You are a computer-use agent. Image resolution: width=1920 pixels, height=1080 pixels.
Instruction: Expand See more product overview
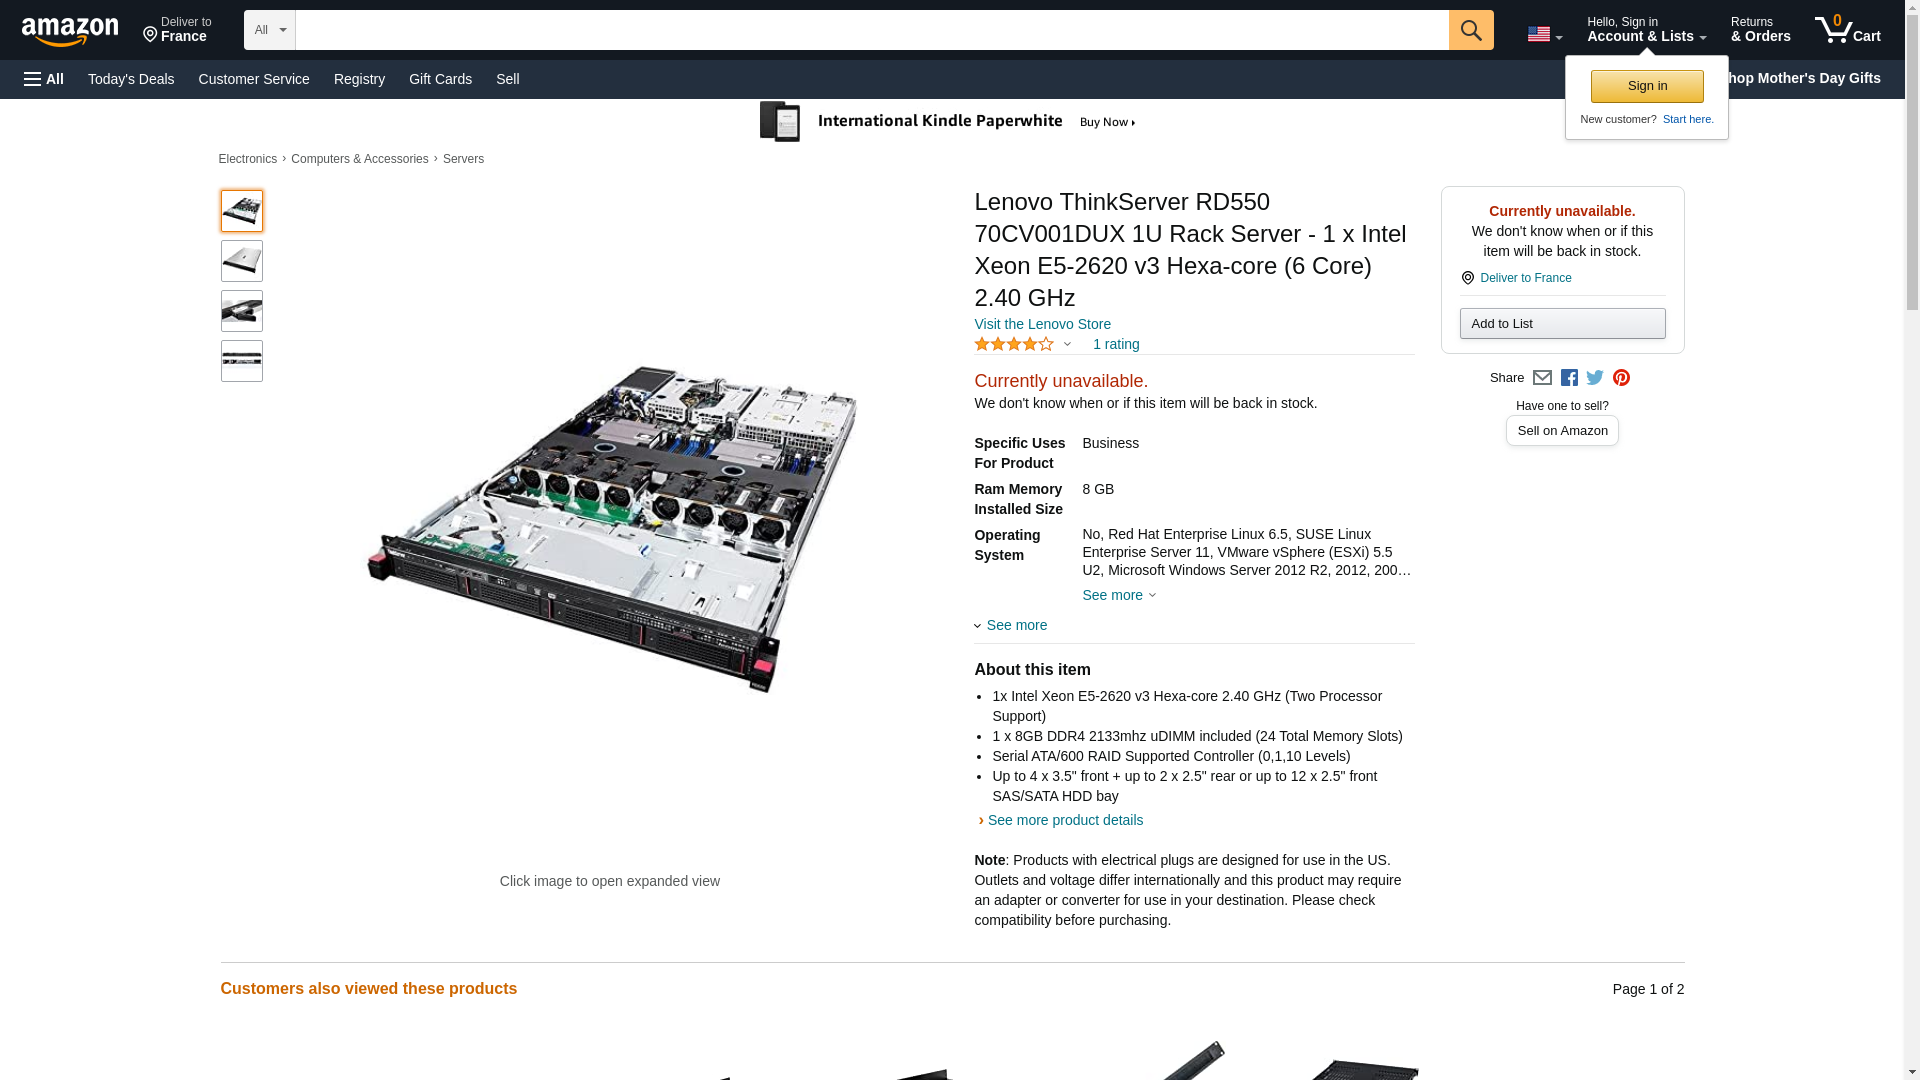(x=1011, y=625)
